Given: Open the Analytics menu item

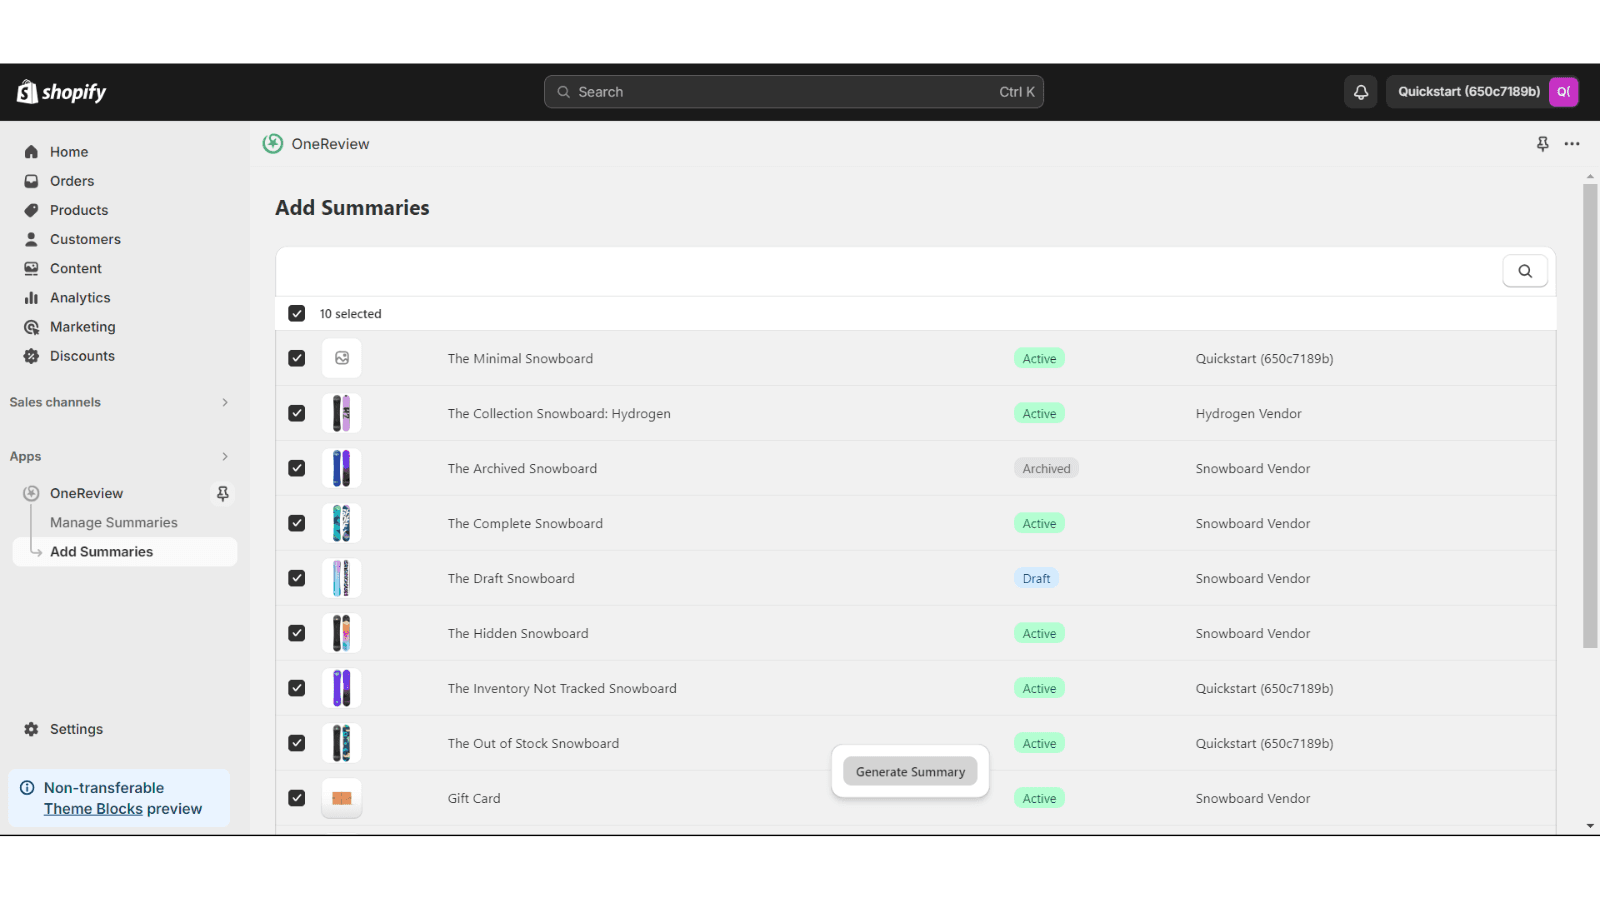Looking at the screenshot, I should 80,298.
